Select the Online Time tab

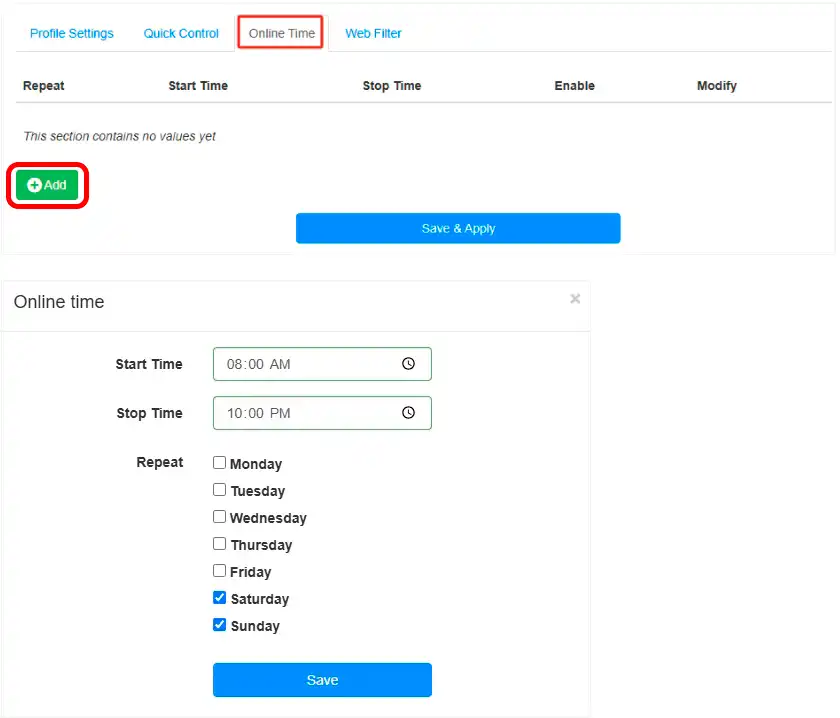pyautogui.click(x=281, y=33)
